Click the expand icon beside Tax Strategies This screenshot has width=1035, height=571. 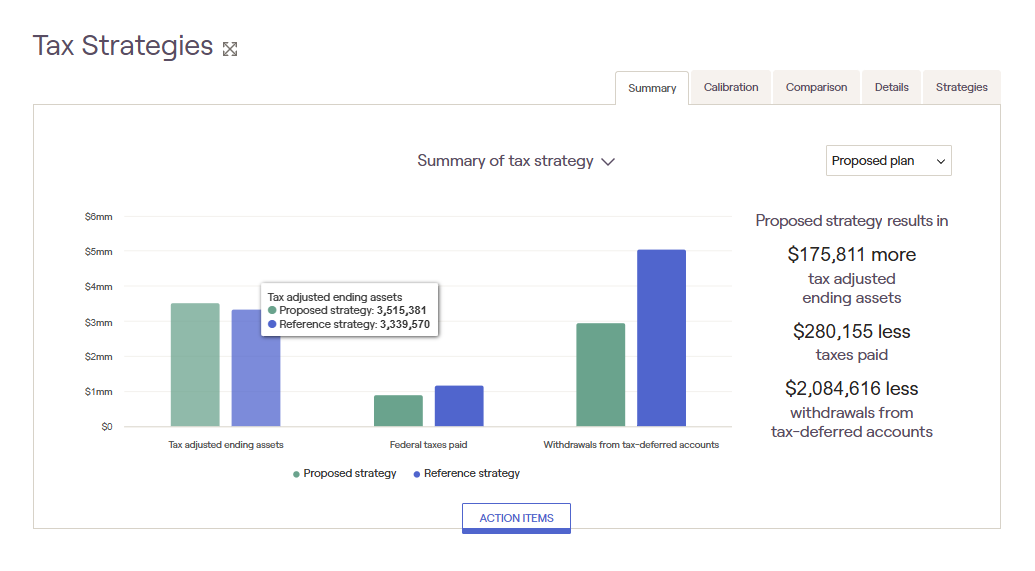point(230,49)
